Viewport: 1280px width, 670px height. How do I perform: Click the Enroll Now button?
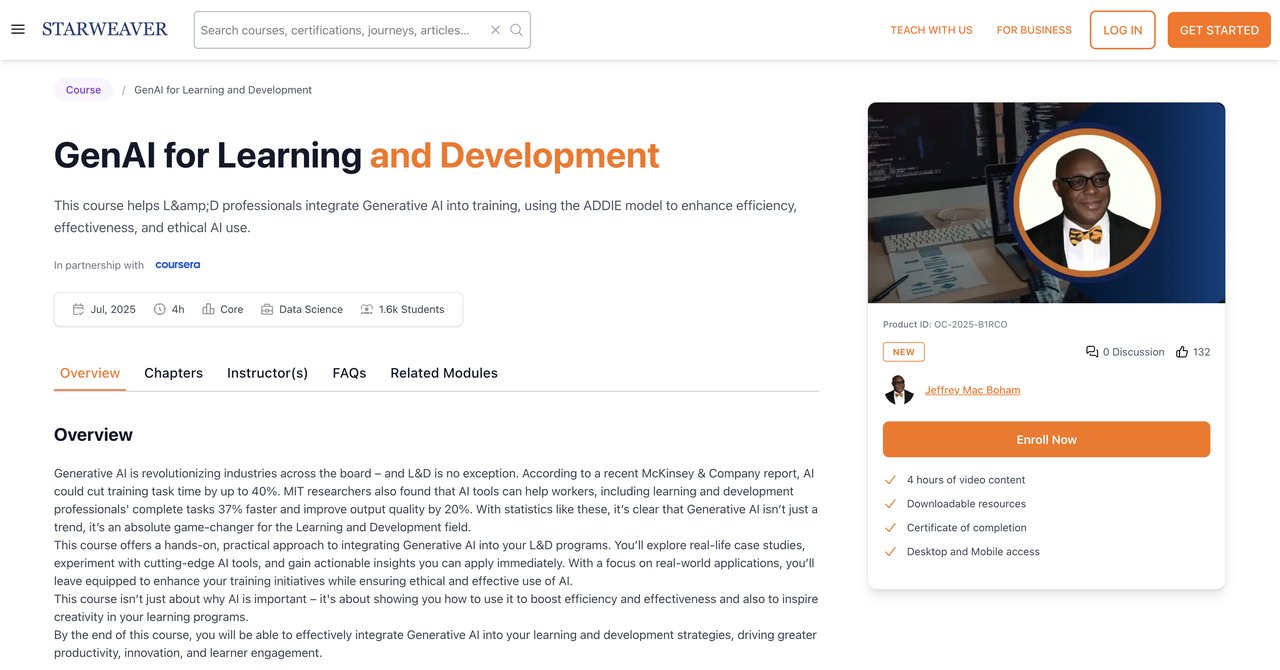click(1046, 440)
